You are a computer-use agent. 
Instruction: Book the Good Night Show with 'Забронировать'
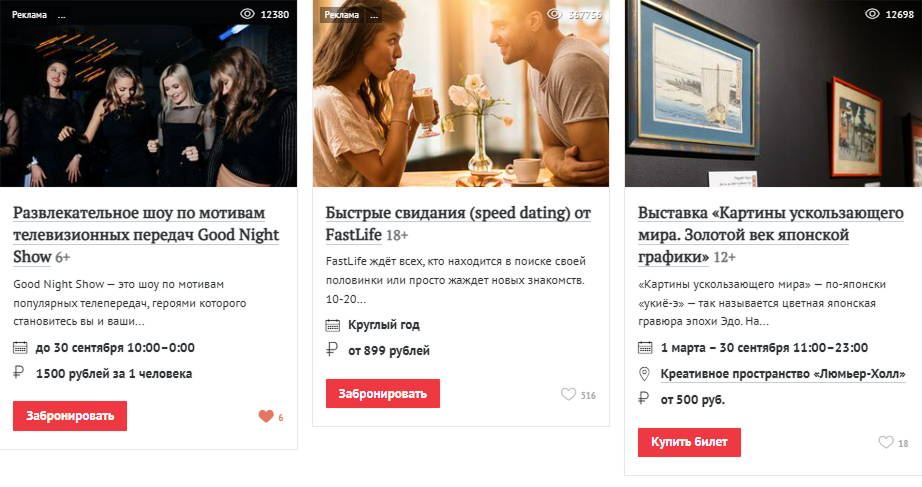pyautogui.click(x=70, y=416)
